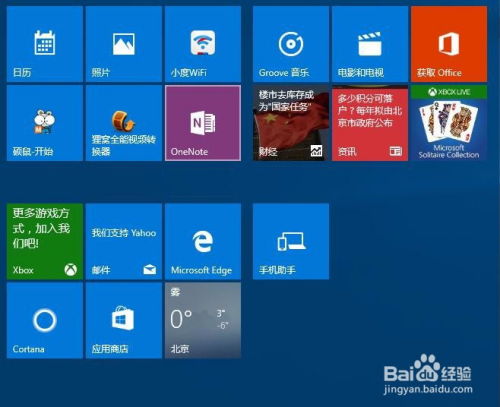Viewport: 500px width, 407px height.
Task: Open the 资讯 news live tile
Action: point(370,123)
